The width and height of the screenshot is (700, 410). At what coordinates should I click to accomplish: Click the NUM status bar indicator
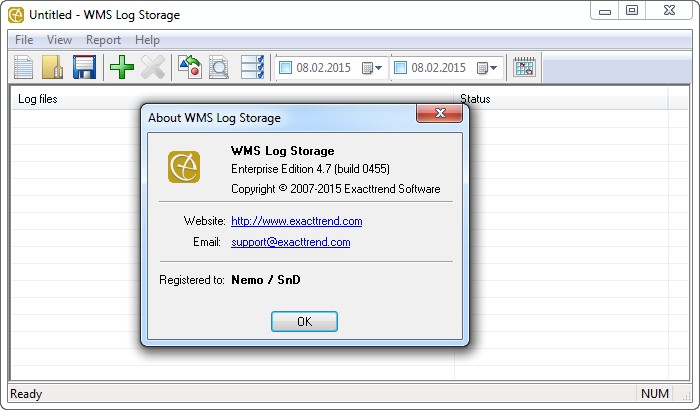[x=655, y=393]
